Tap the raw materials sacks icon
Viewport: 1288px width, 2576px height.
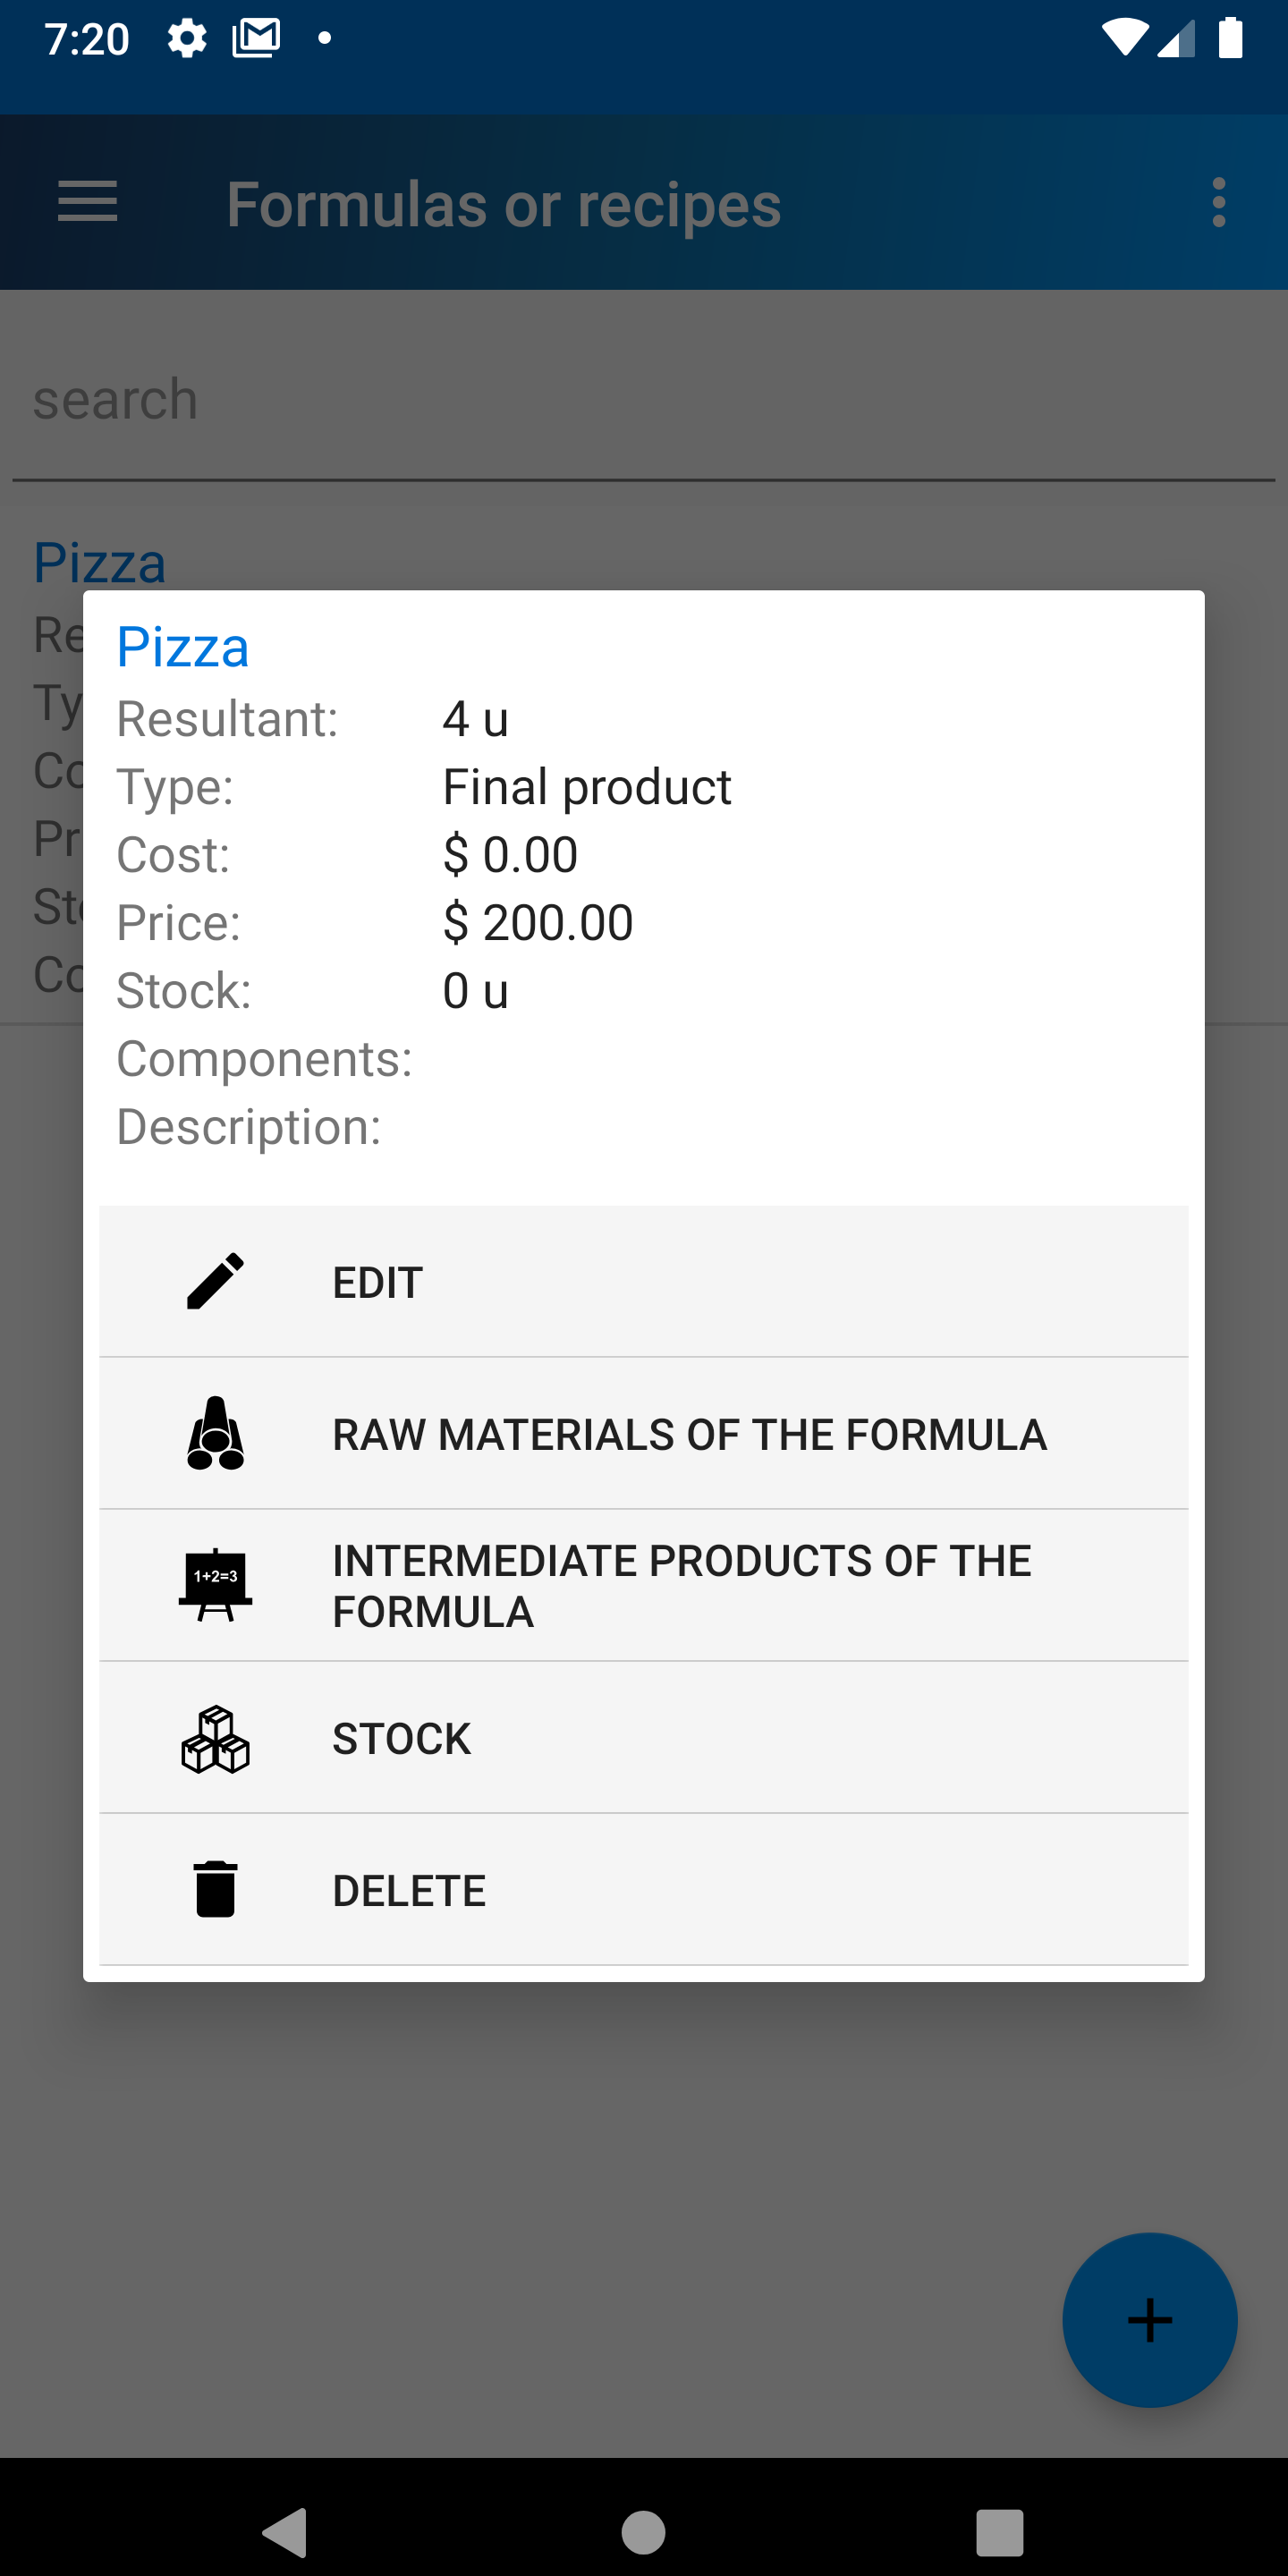pyautogui.click(x=215, y=1433)
